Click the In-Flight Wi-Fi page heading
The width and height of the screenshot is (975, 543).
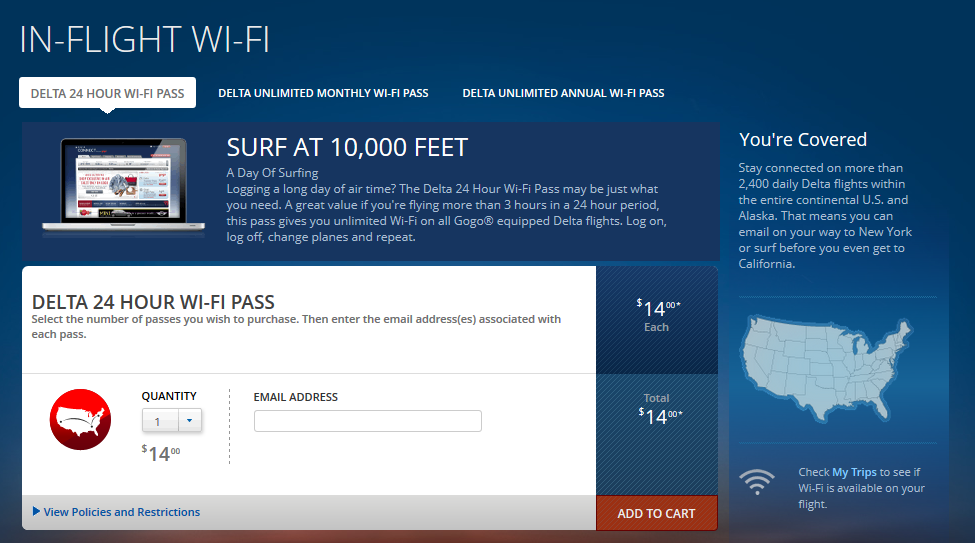(x=145, y=38)
